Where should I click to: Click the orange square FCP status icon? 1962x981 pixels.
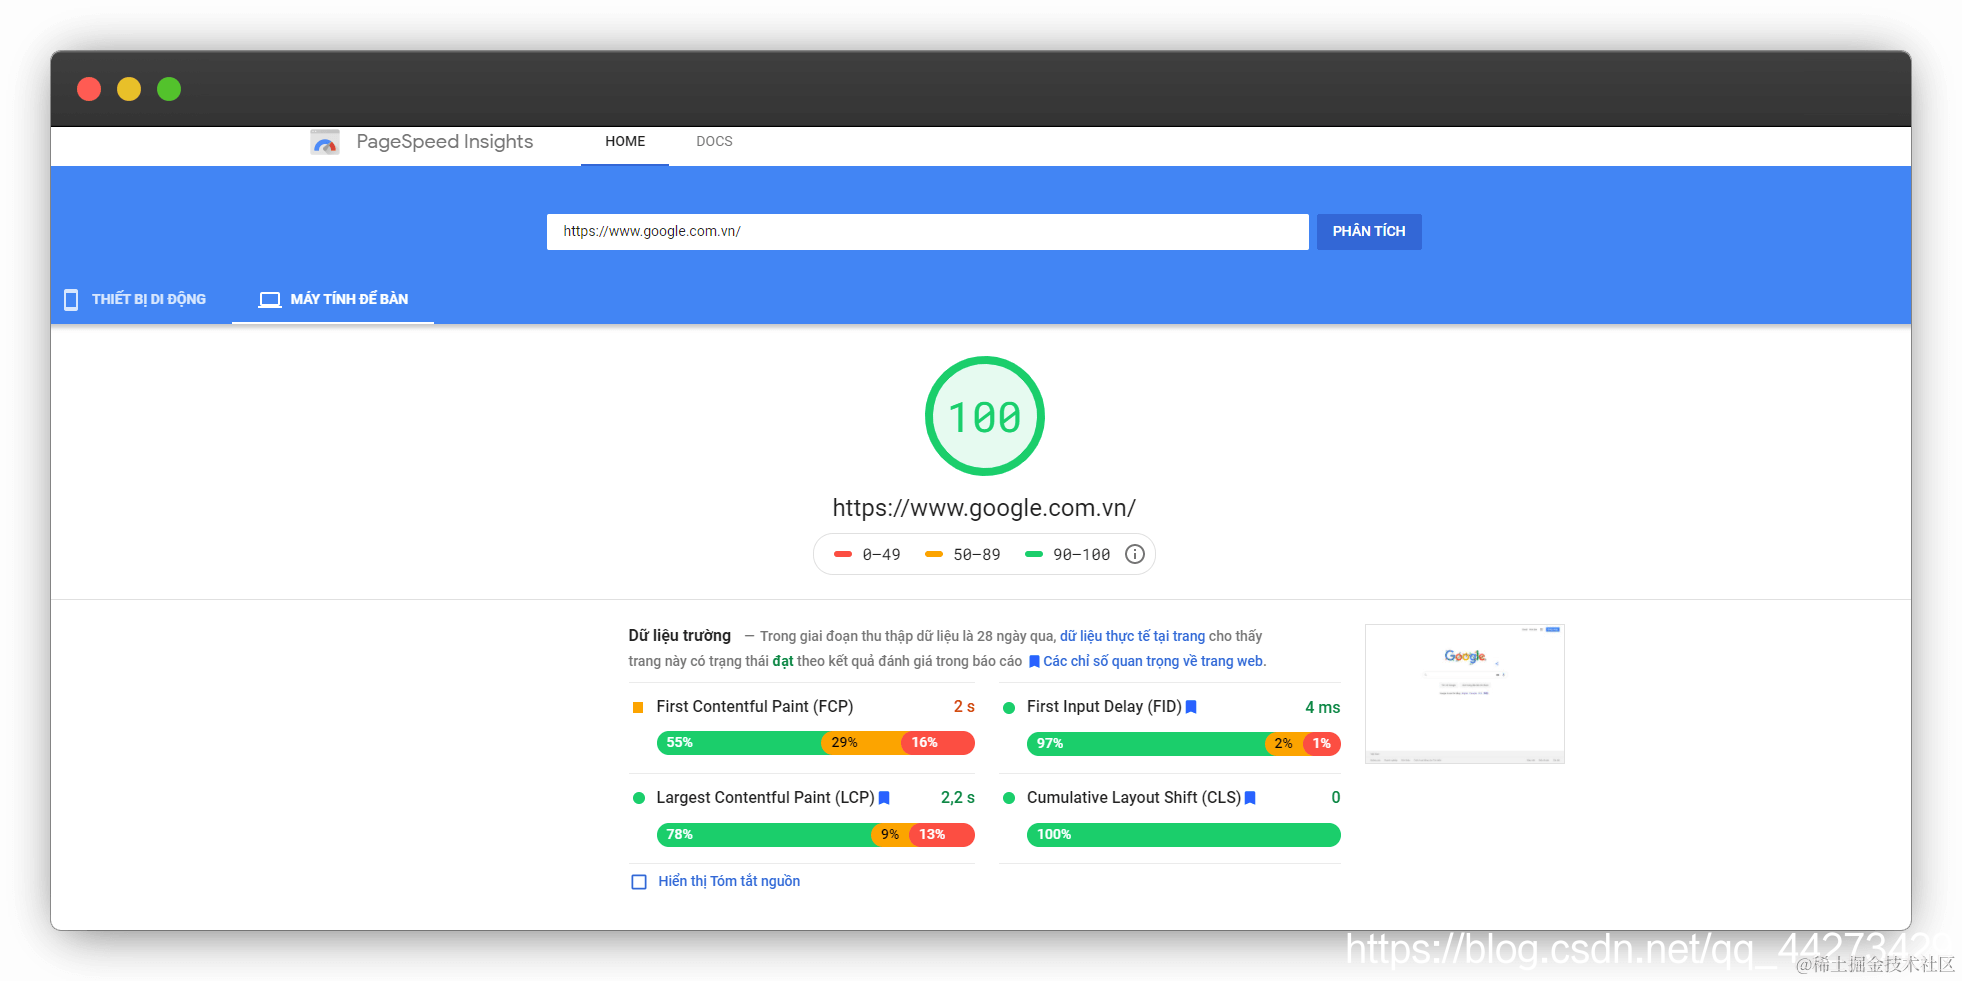(x=638, y=707)
